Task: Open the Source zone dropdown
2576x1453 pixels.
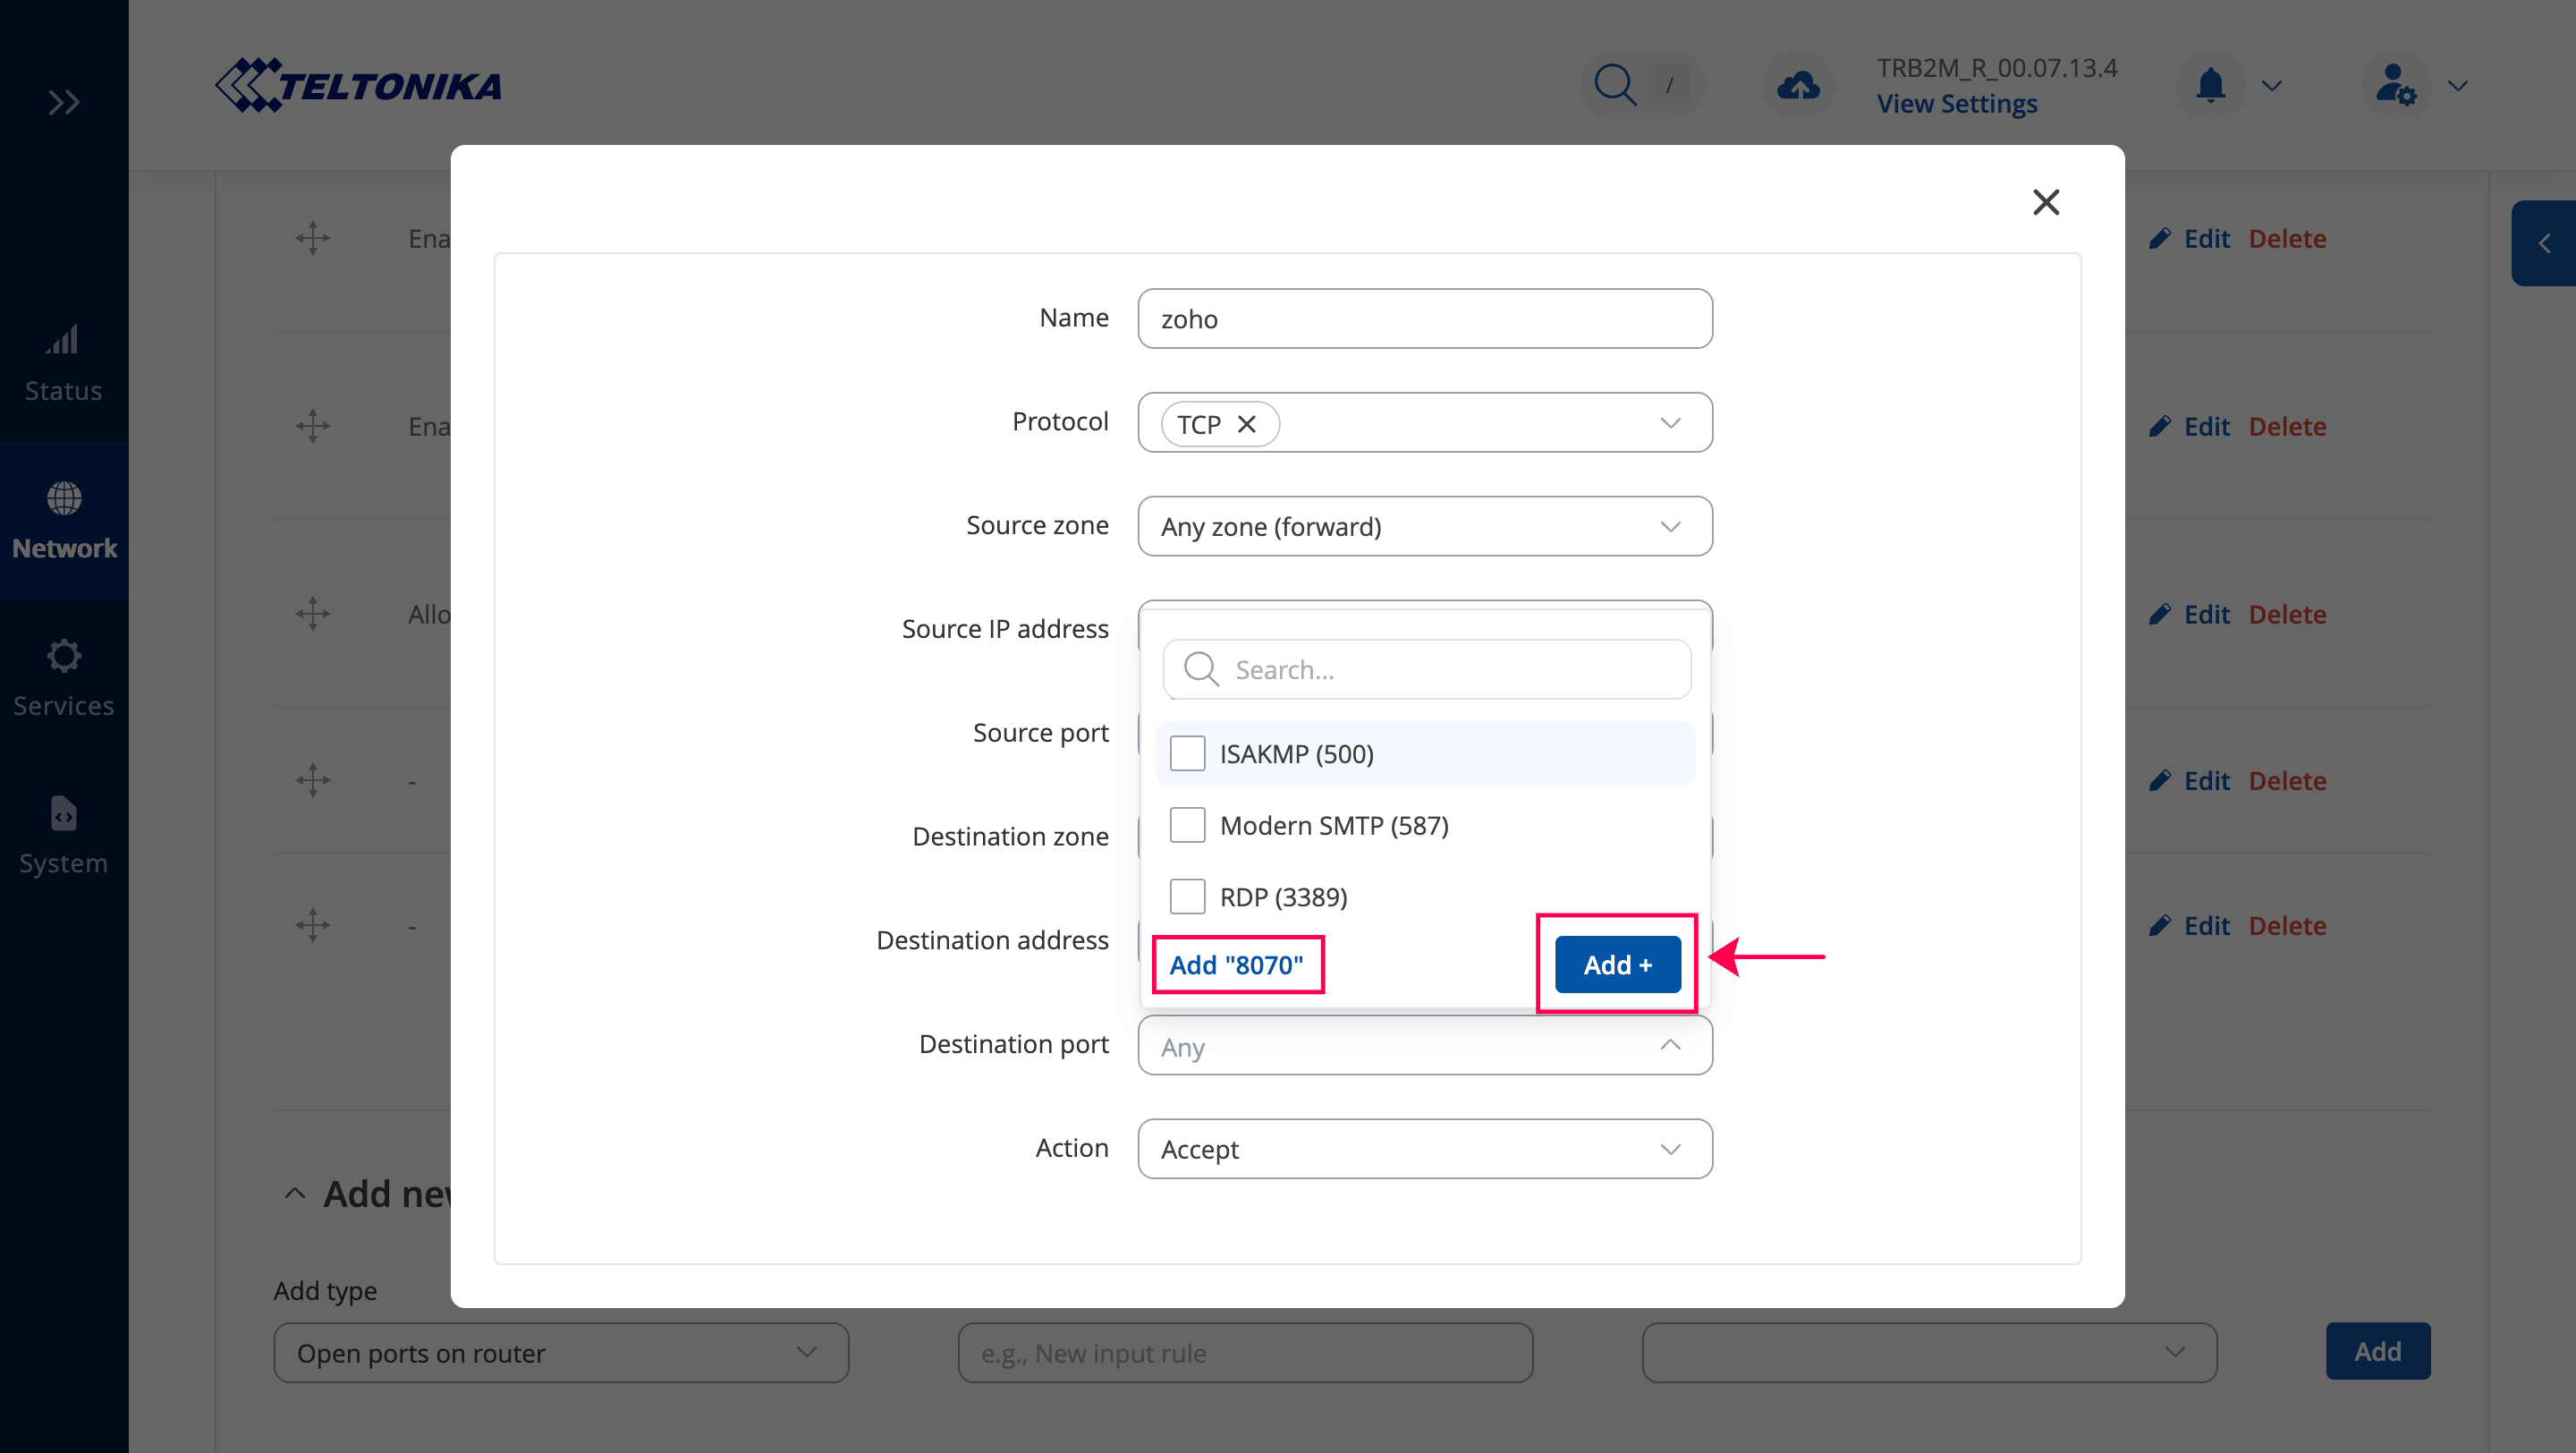Action: point(1424,526)
